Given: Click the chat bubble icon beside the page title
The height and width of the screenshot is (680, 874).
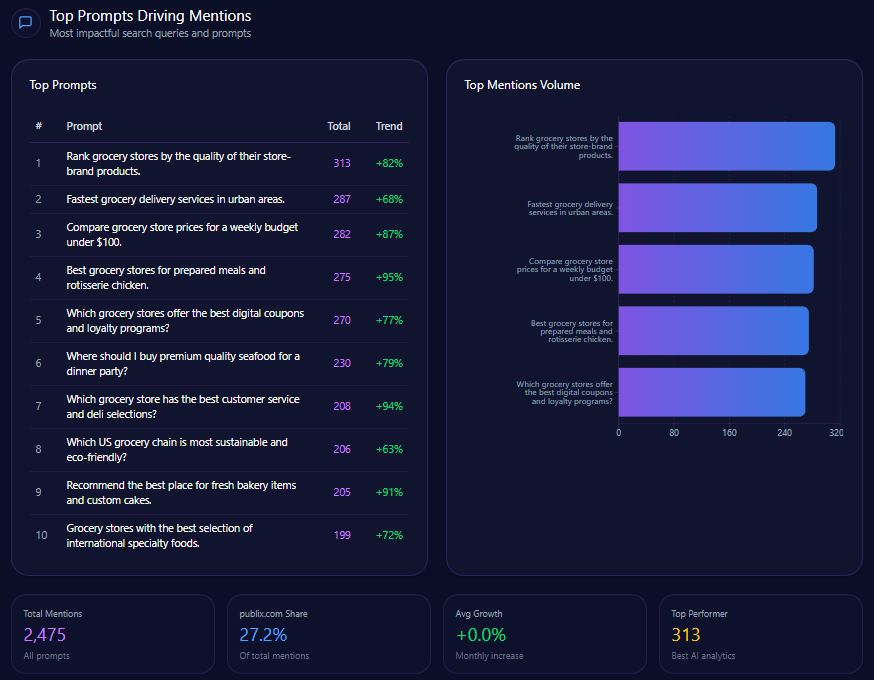Looking at the screenshot, I should [26, 23].
